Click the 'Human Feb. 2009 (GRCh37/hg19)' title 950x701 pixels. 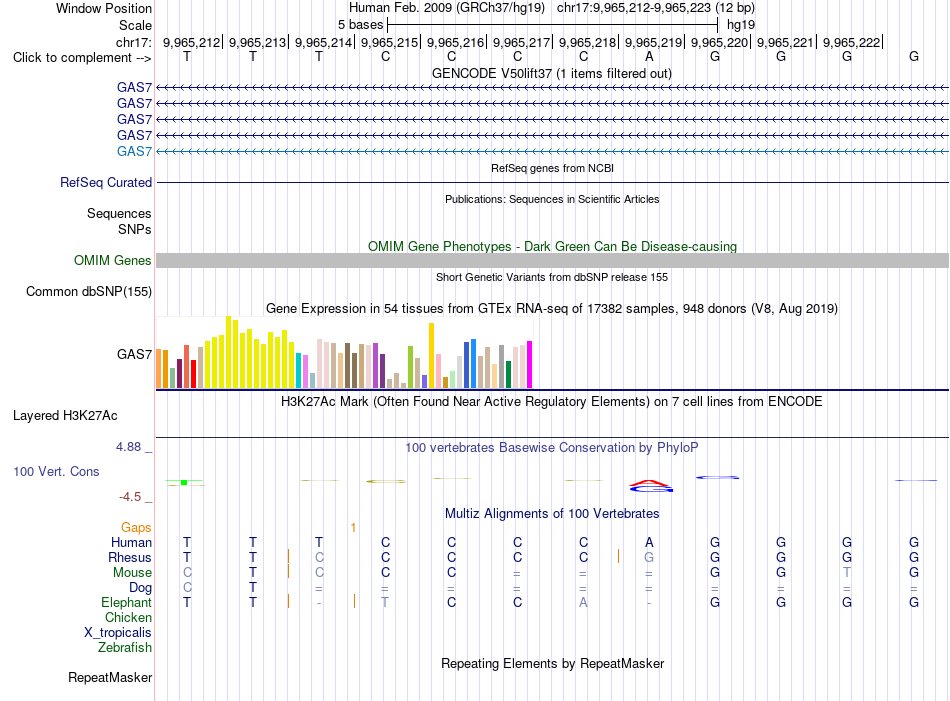coord(447,8)
